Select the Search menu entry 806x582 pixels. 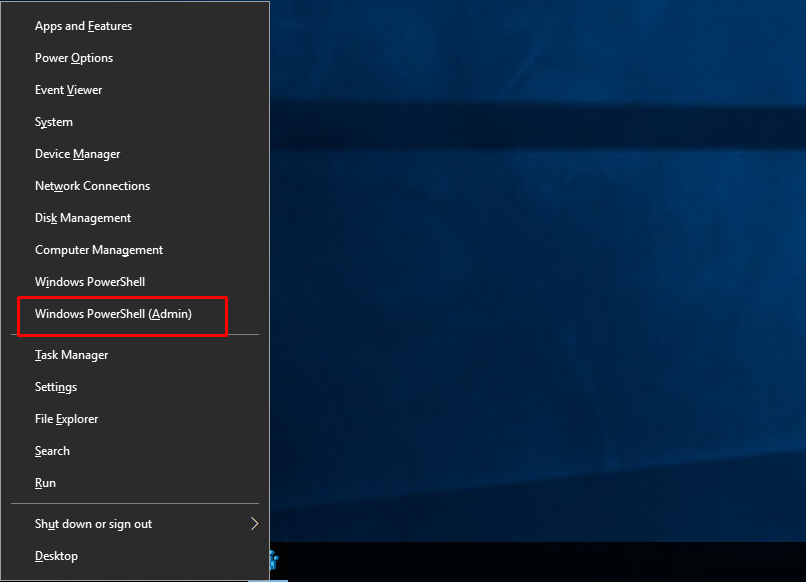pyautogui.click(x=135, y=451)
